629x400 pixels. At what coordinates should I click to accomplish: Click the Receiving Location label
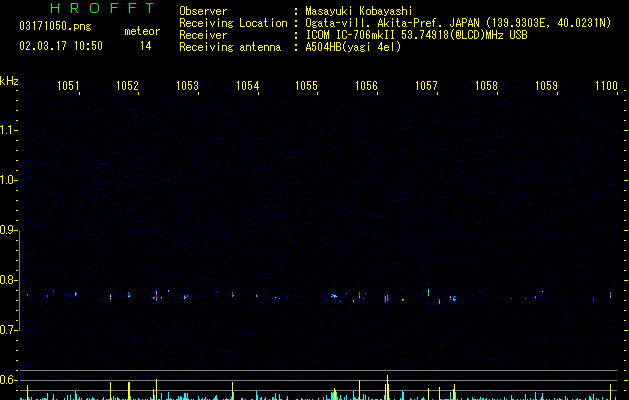tap(233, 23)
